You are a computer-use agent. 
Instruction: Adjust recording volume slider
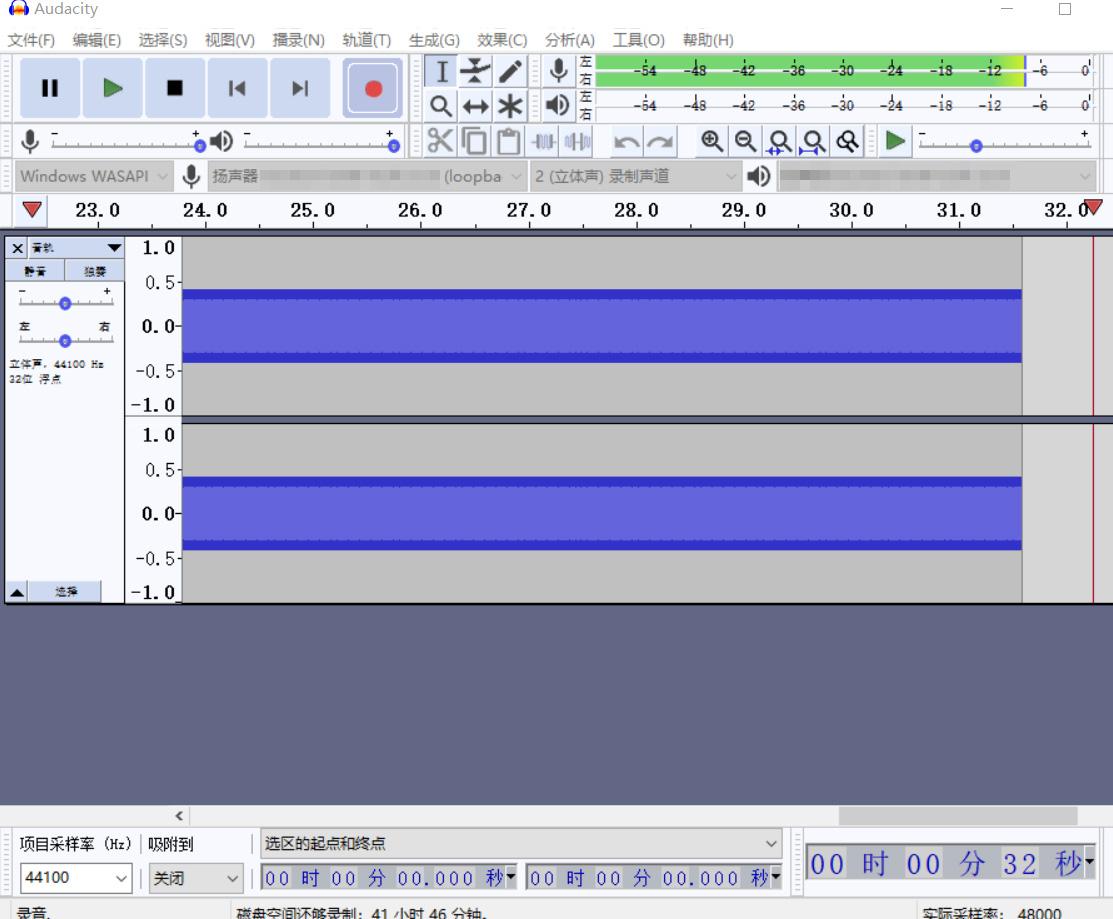click(x=200, y=145)
